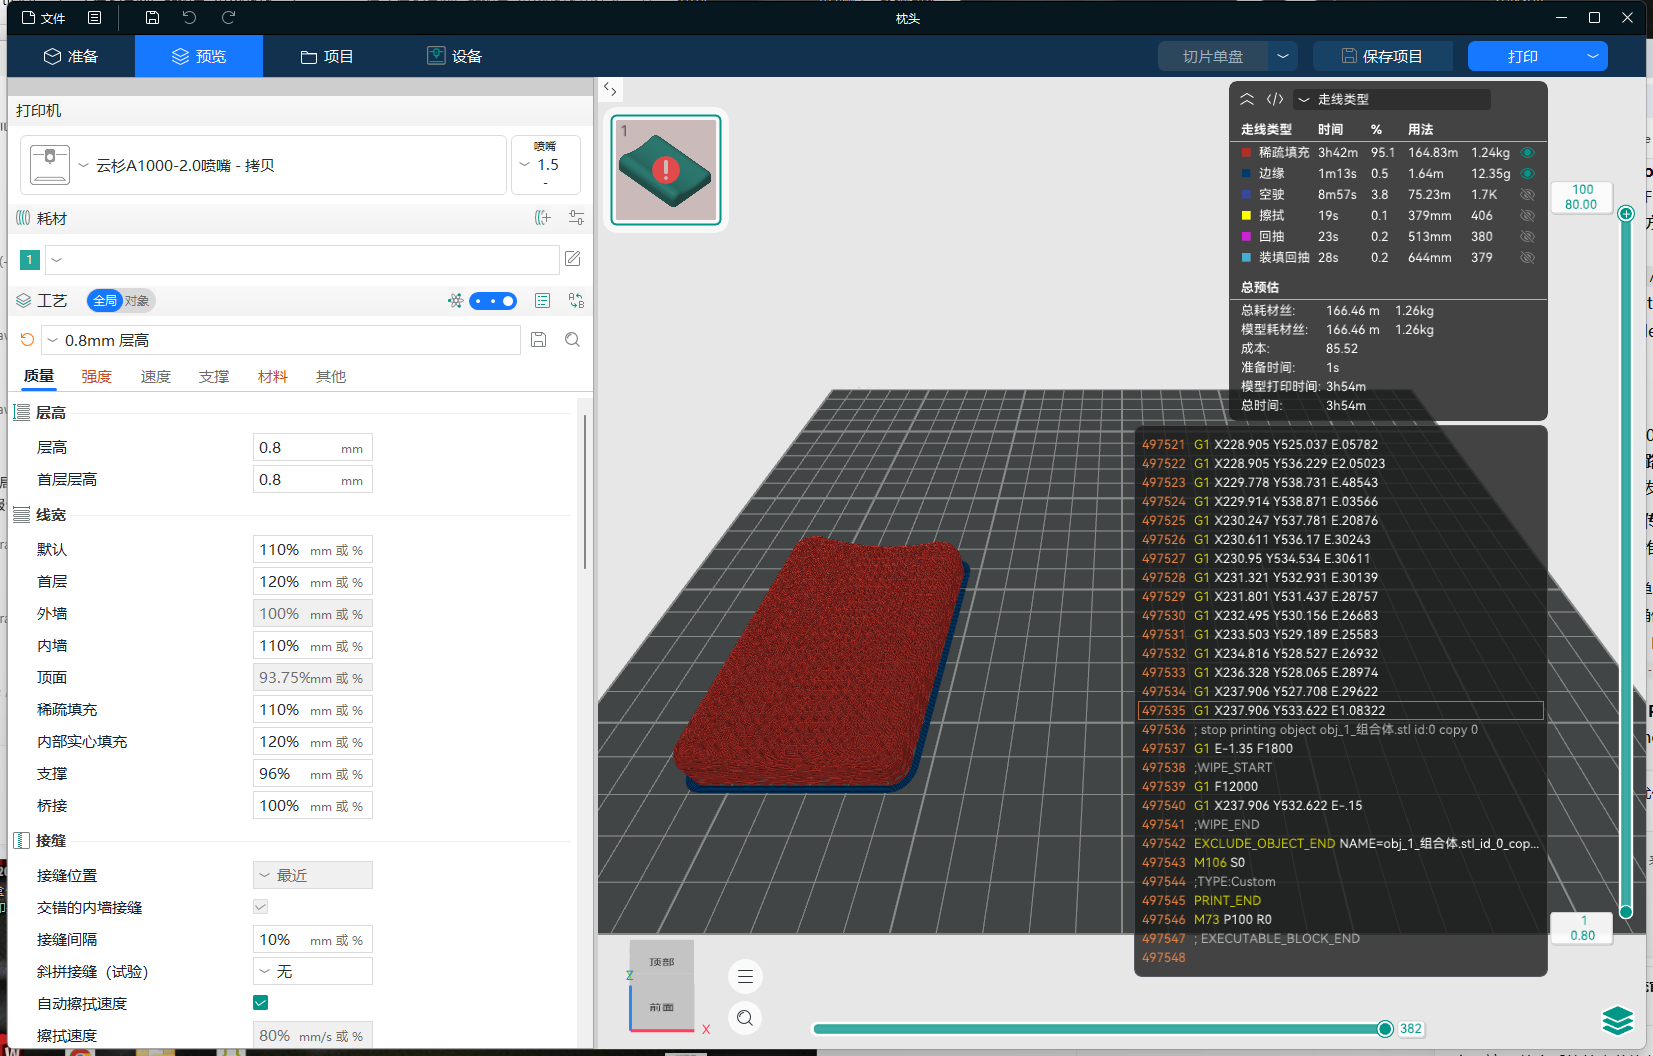The width and height of the screenshot is (1653, 1056).
Task: Switch to the 设备 tab
Action: tap(455, 56)
